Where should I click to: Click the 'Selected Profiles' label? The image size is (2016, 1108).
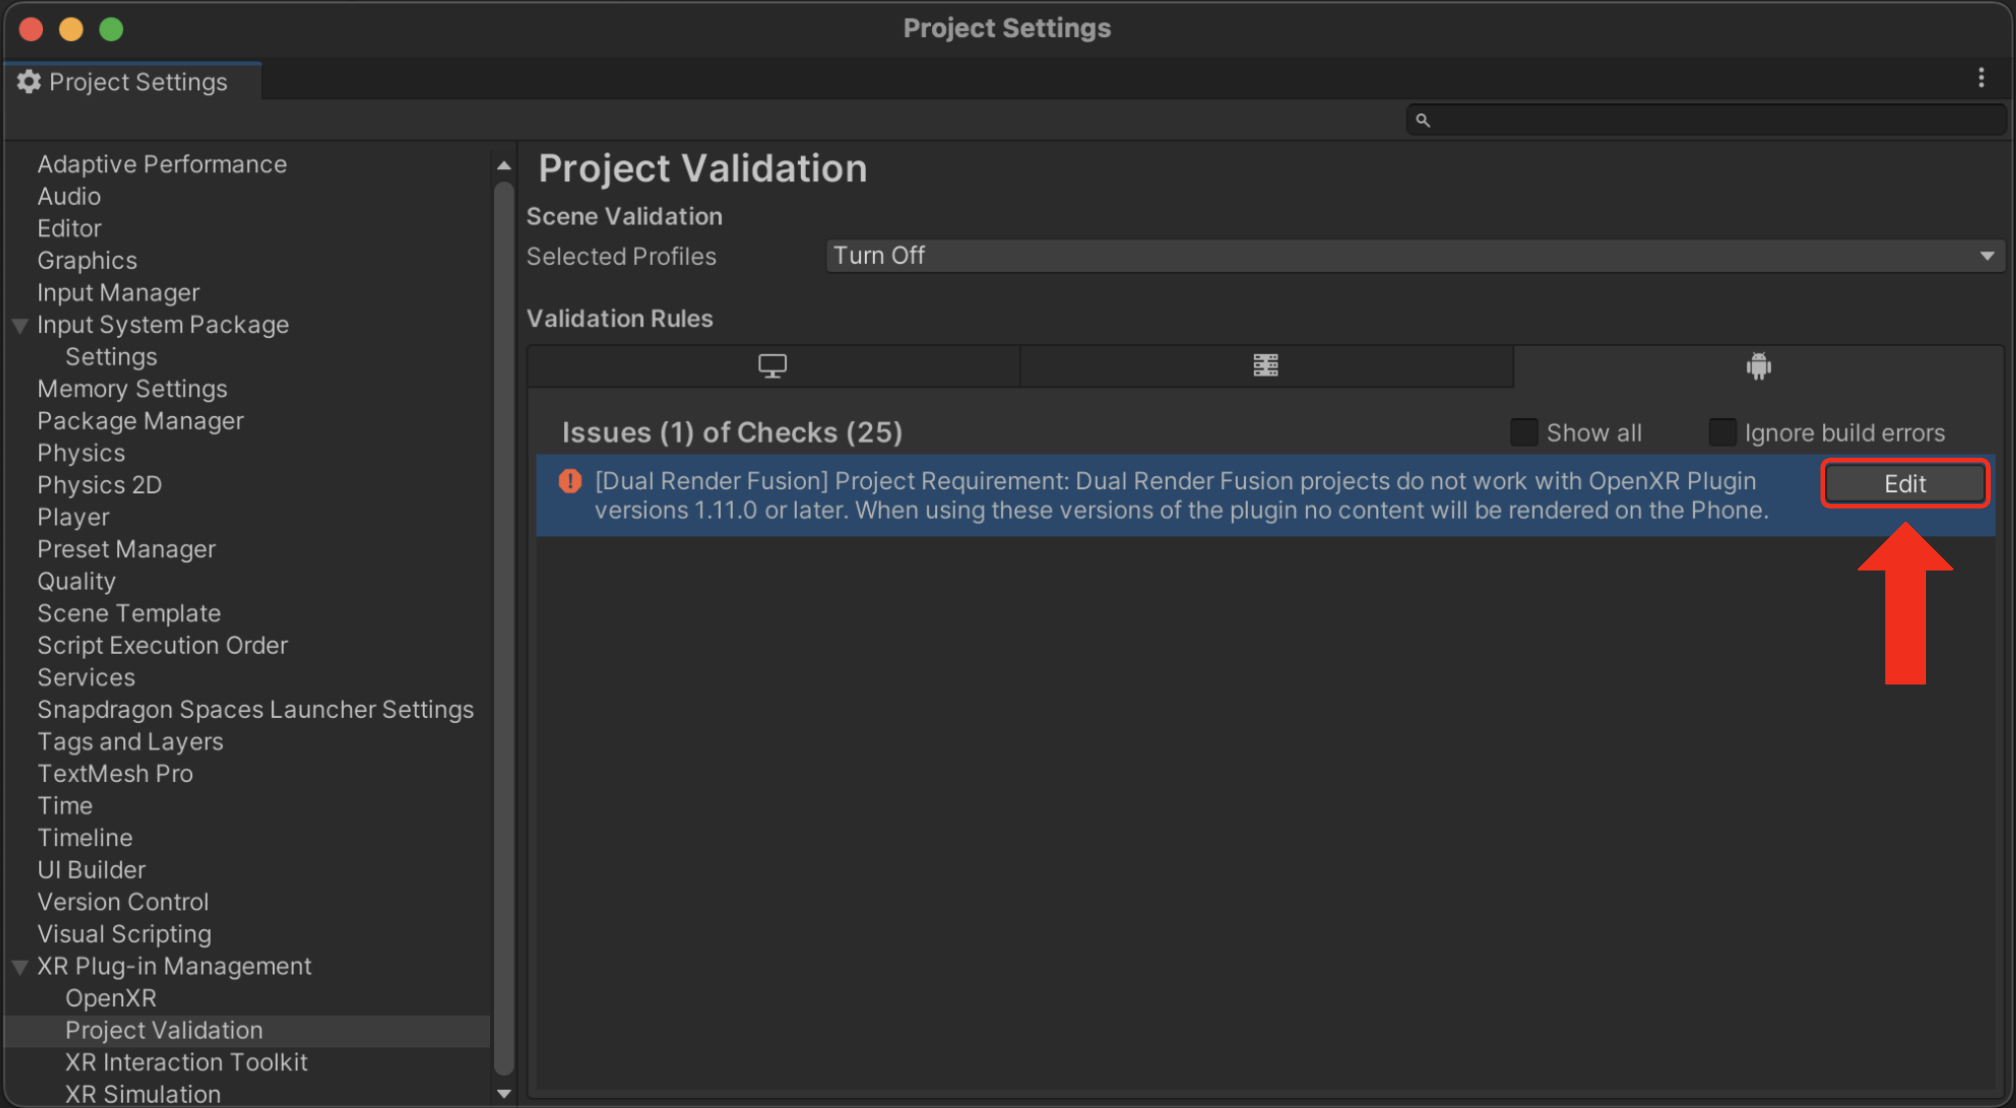coord(621,256)
